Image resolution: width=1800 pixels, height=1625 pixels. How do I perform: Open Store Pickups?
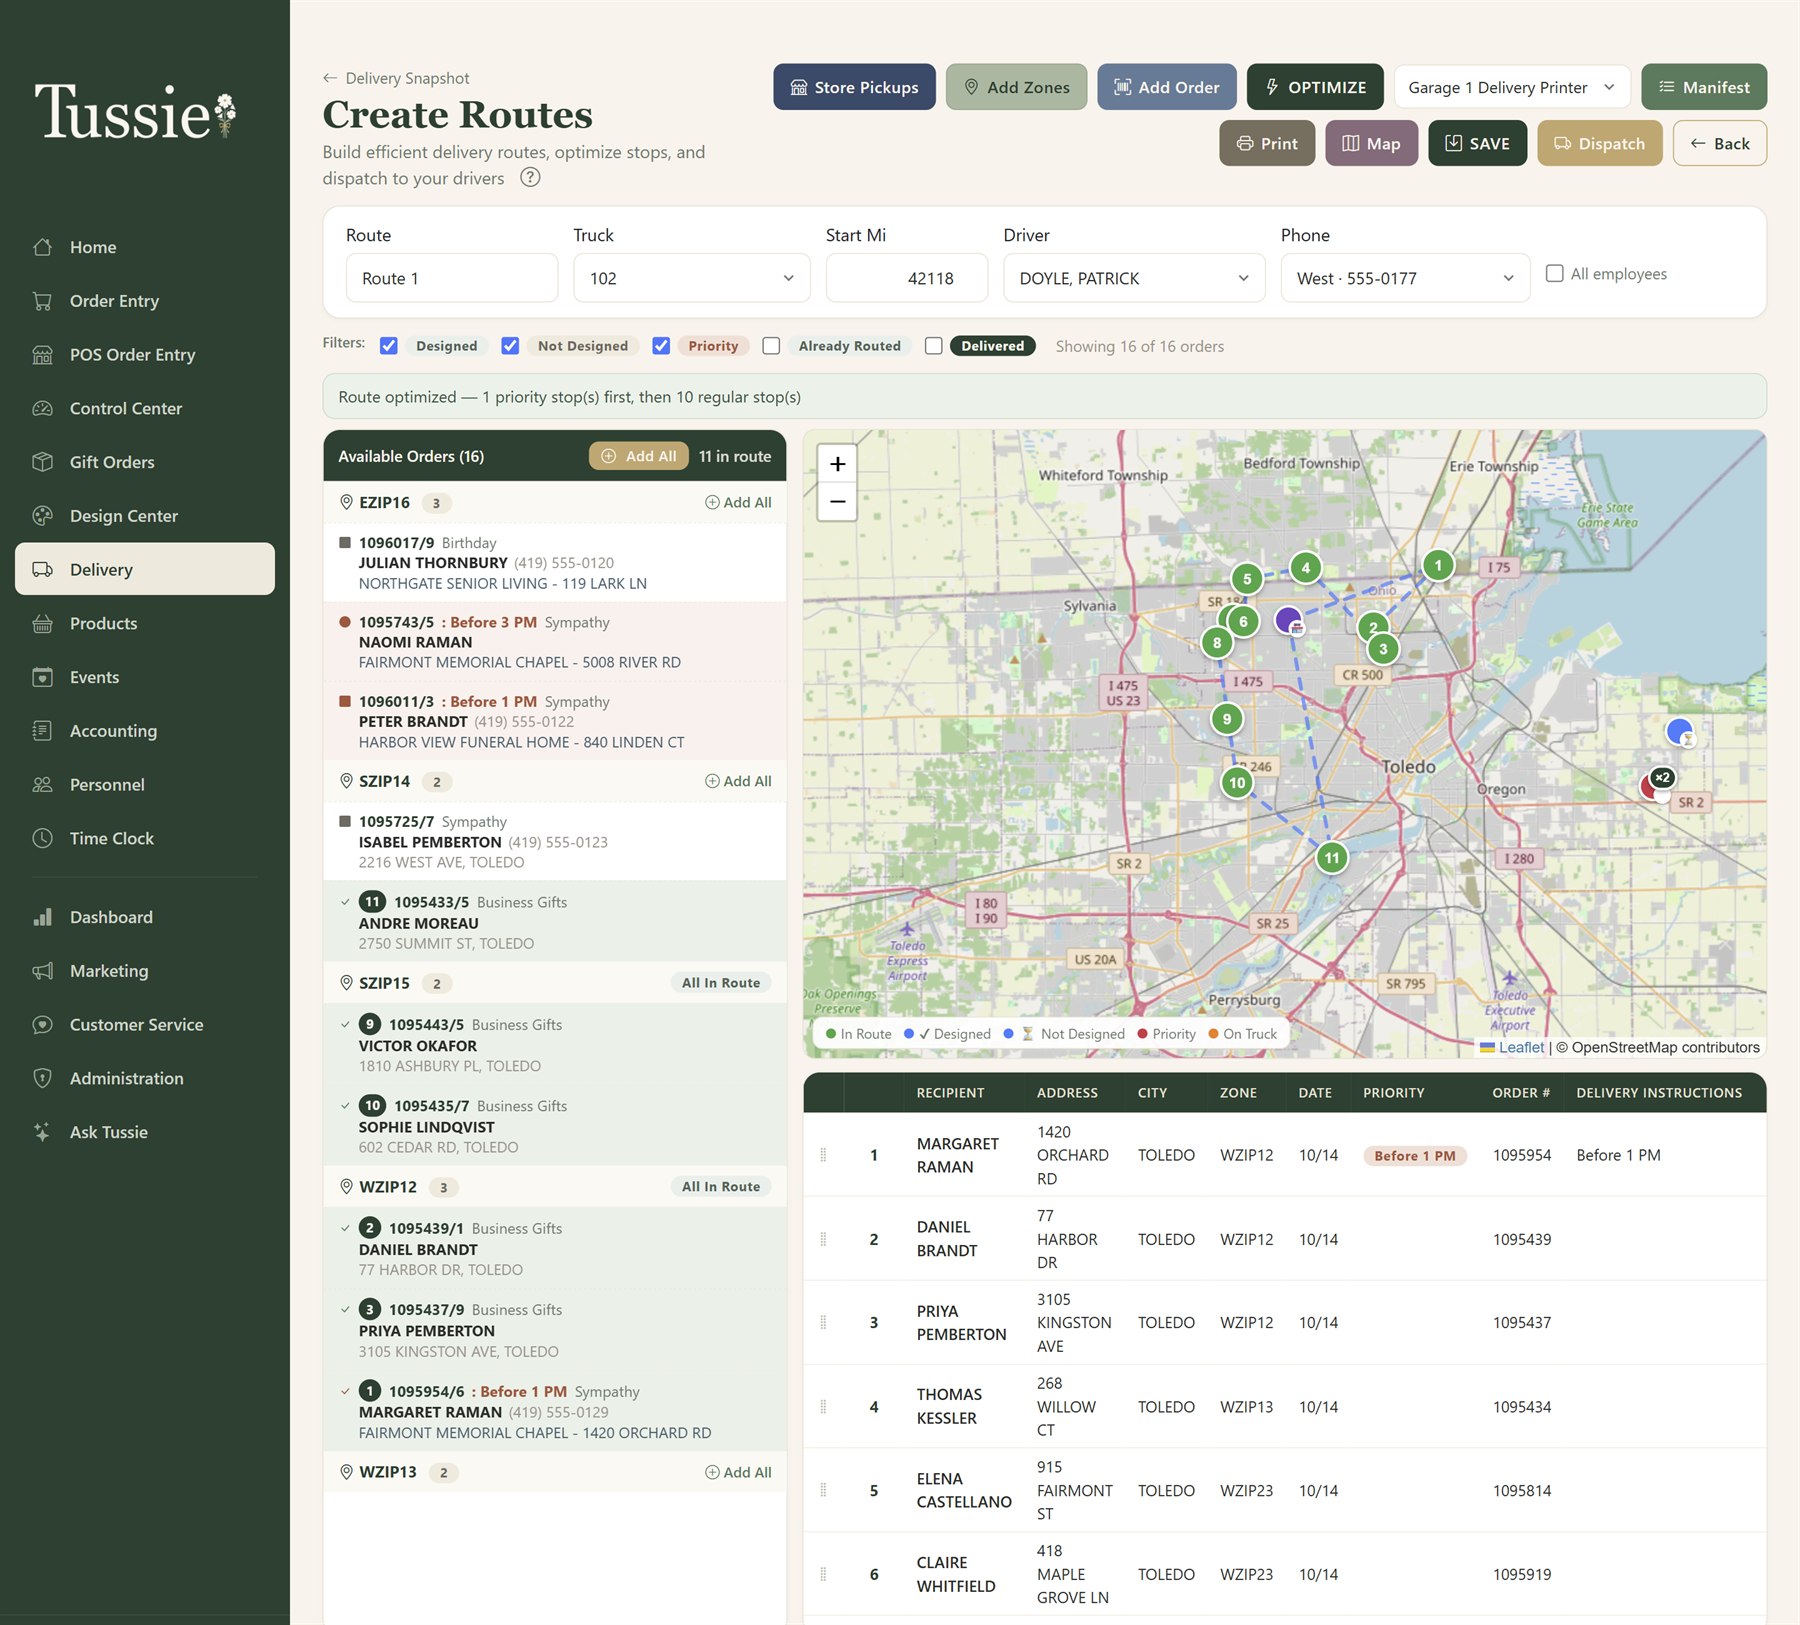click(854, 87)
